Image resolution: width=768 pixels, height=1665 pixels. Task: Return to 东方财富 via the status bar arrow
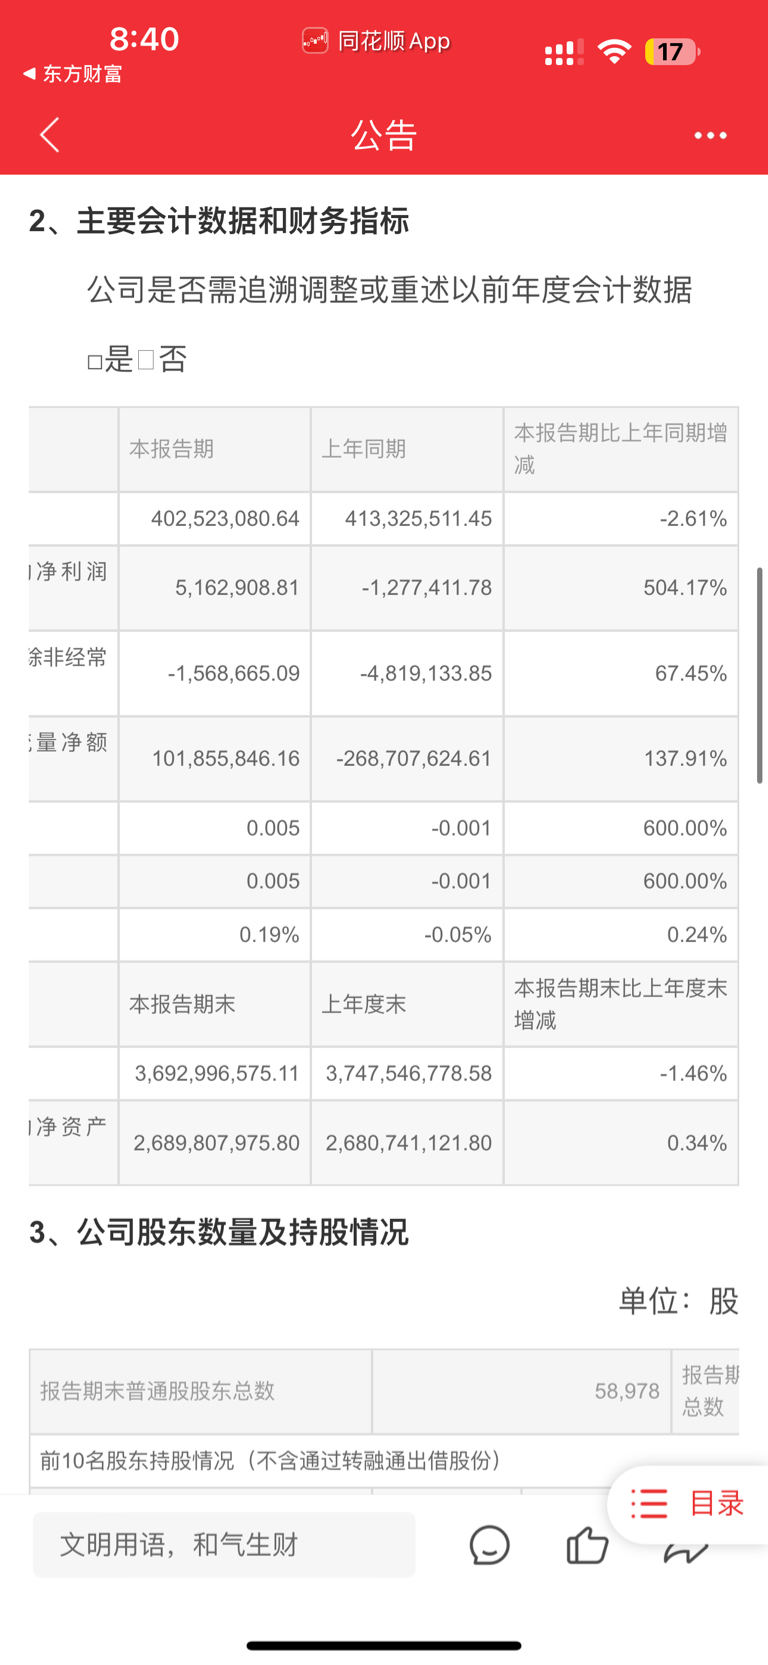click(x=29, y=74)
